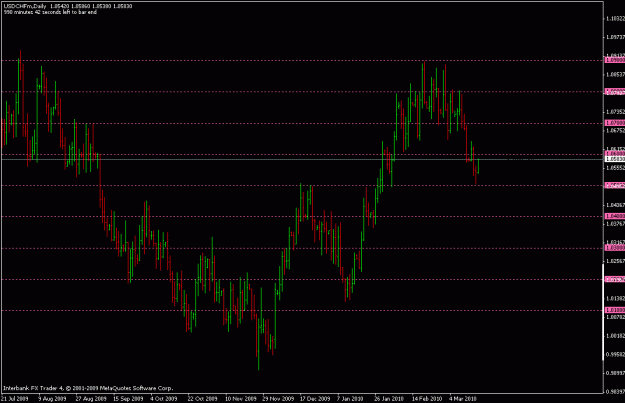The height and width of the screenshot is (403, 625).
Task: Click the 1.06752 price scale label
Action: [x=615, y=130]
